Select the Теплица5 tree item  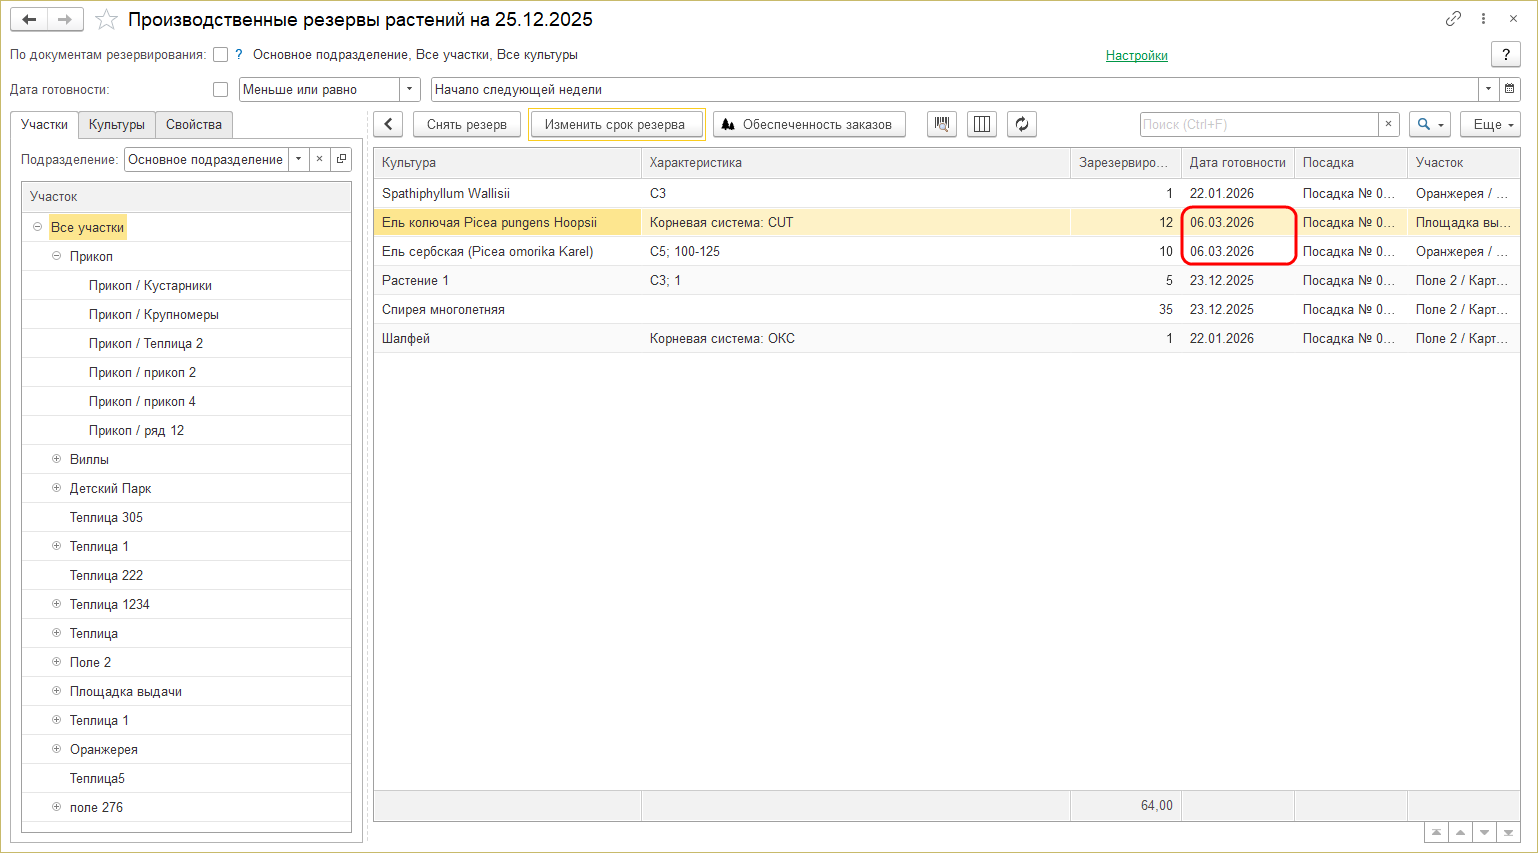tap(97, 778)
